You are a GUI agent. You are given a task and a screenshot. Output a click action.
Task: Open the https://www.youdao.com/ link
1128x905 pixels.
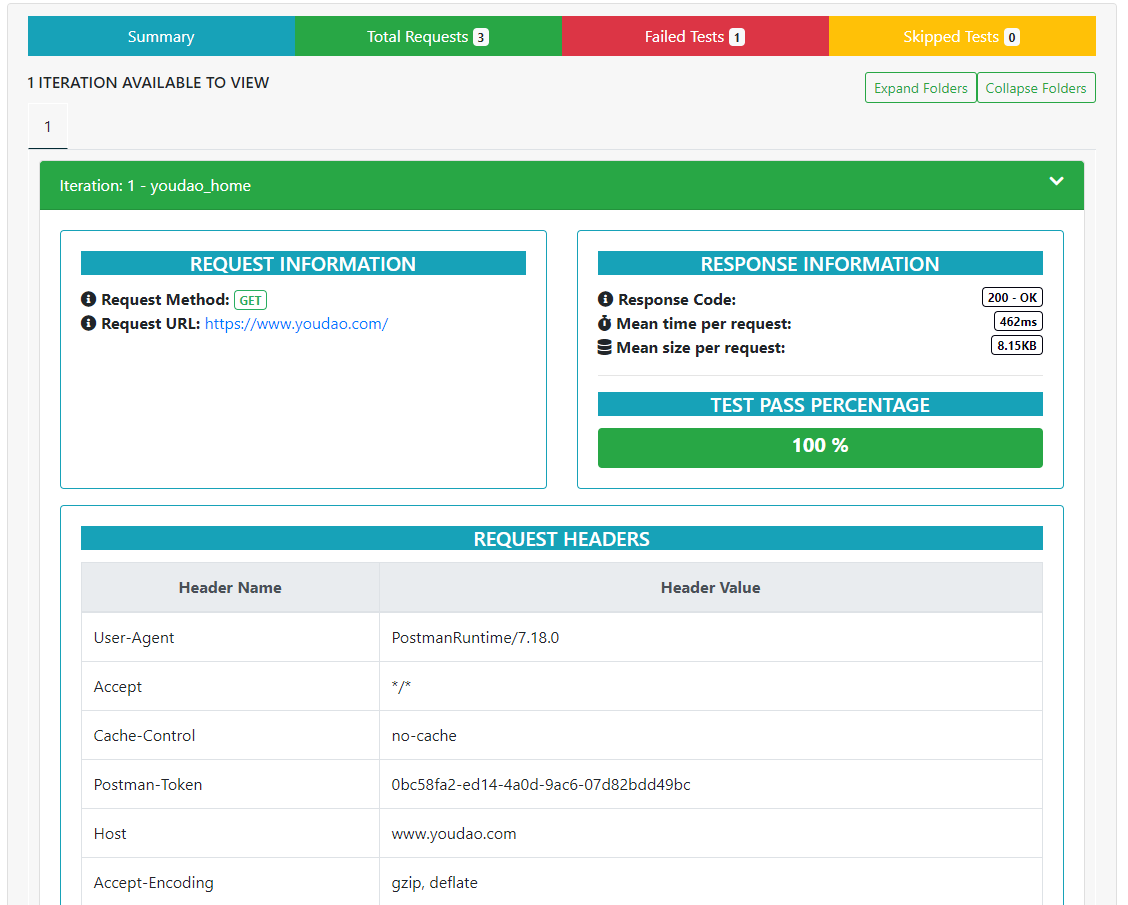pyautogui.click(x=296, y=324)
